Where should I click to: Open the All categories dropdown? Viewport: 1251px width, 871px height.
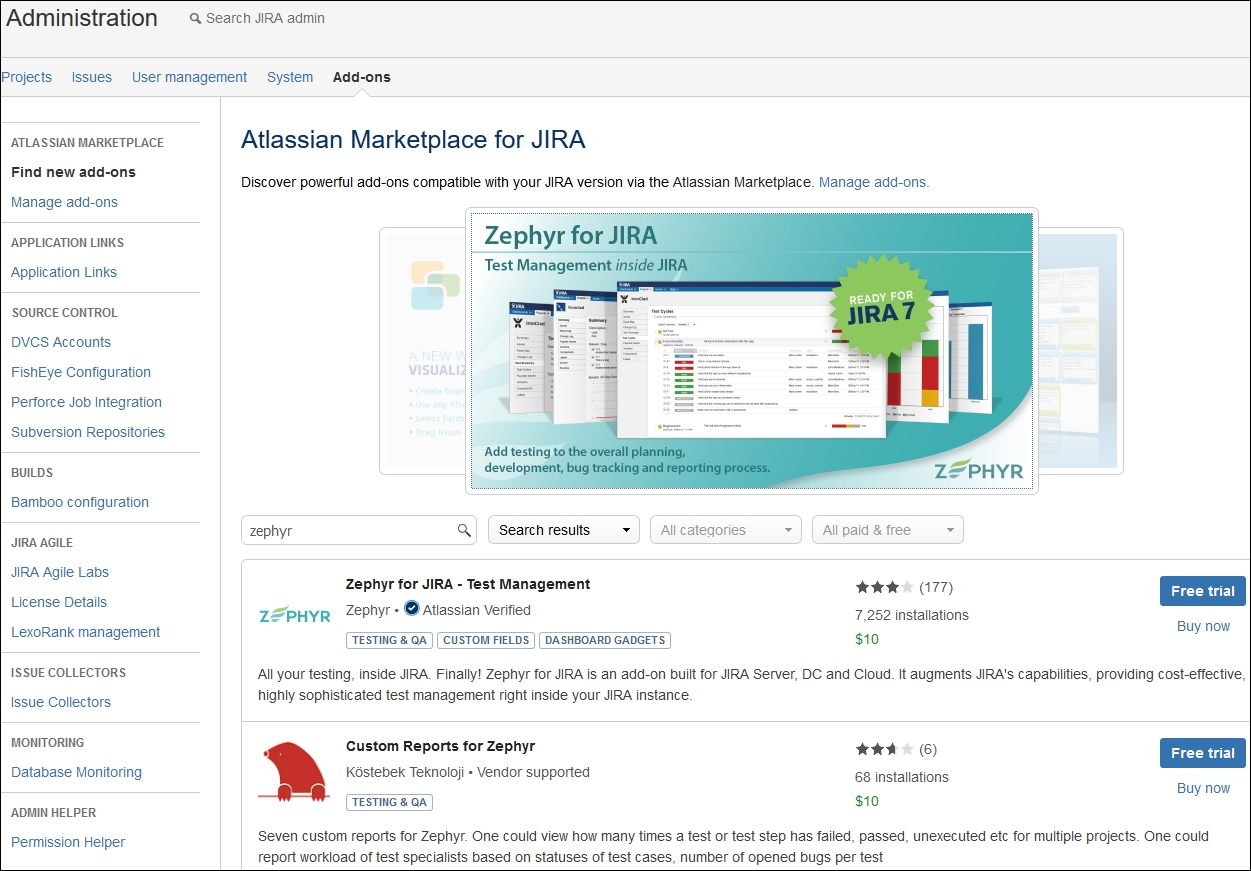pyautogui.click(x=726, y=530)
